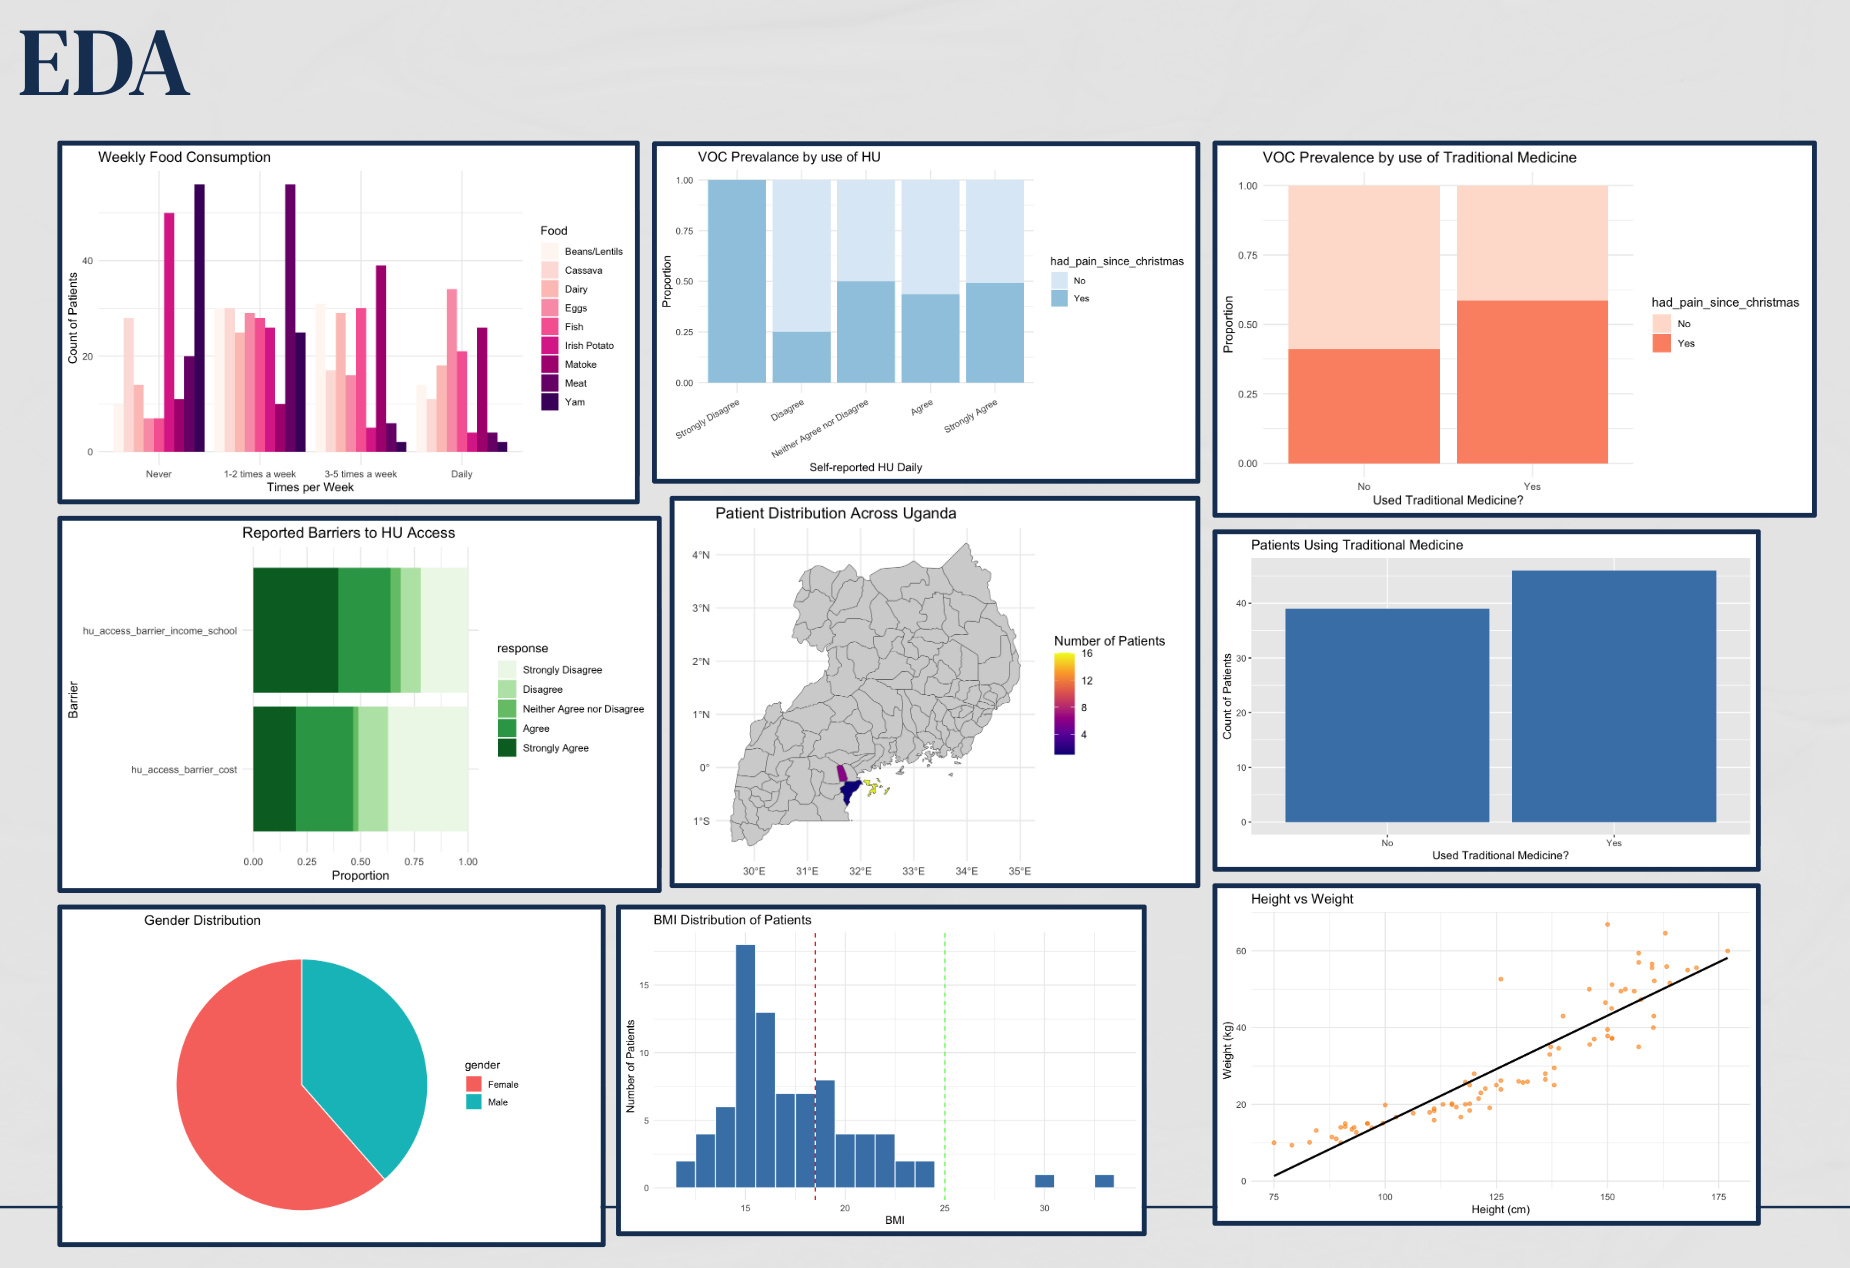Click the orange Yes swatch in Traditional Medicine legend
The width and height of the screenshot is (1850, 1268).
coord(1661,343)
